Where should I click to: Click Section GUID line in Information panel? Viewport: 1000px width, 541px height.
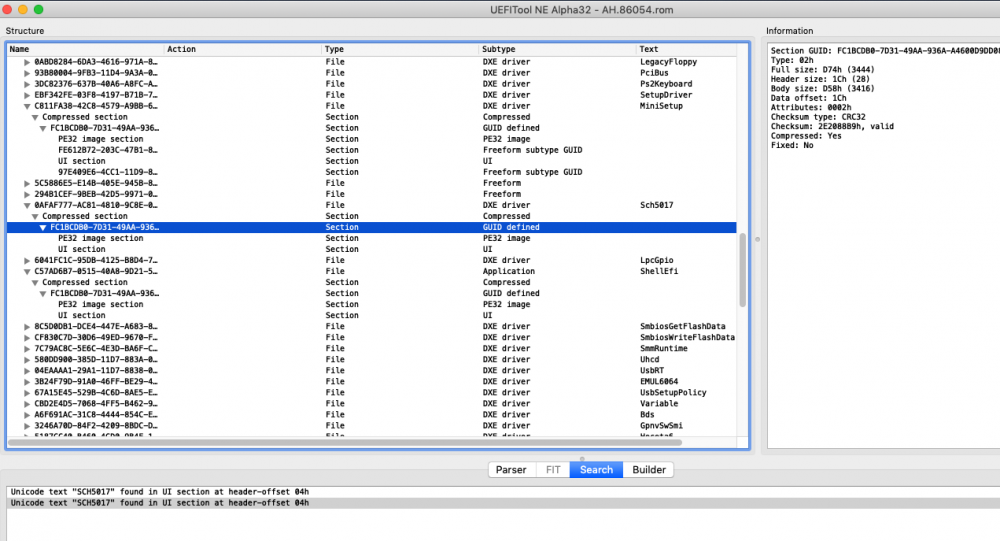click(x=885, y=50)
